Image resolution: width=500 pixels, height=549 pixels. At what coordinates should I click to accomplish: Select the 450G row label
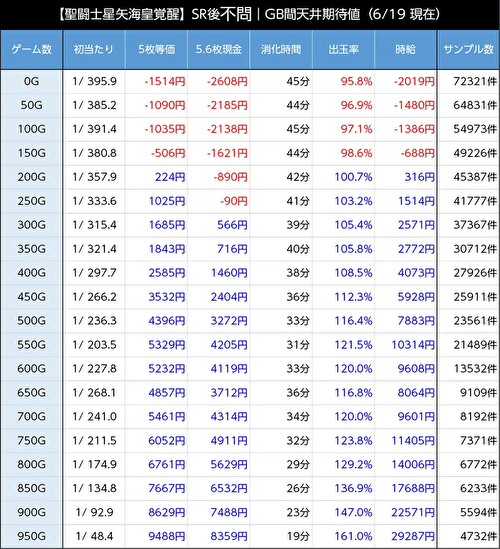click(x=32, y=297)
